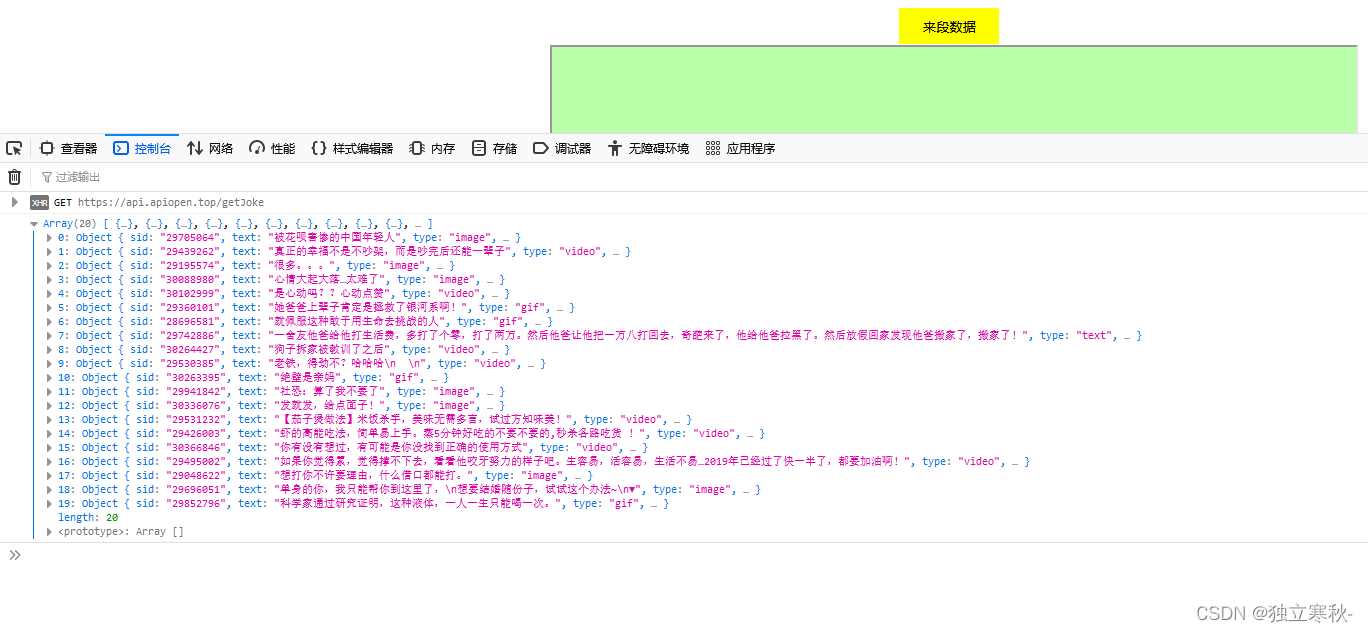Image resolution: width=1368 pixels, height=632 pixels.
Task: Click the Application grid icon
Action: tap(713, 147)
